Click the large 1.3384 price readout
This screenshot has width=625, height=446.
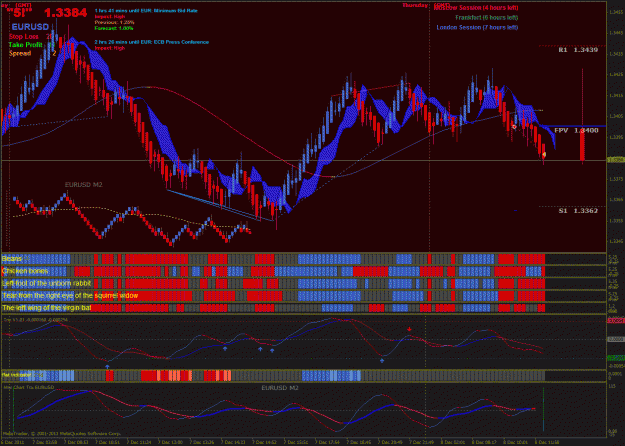tap(66, 13)
